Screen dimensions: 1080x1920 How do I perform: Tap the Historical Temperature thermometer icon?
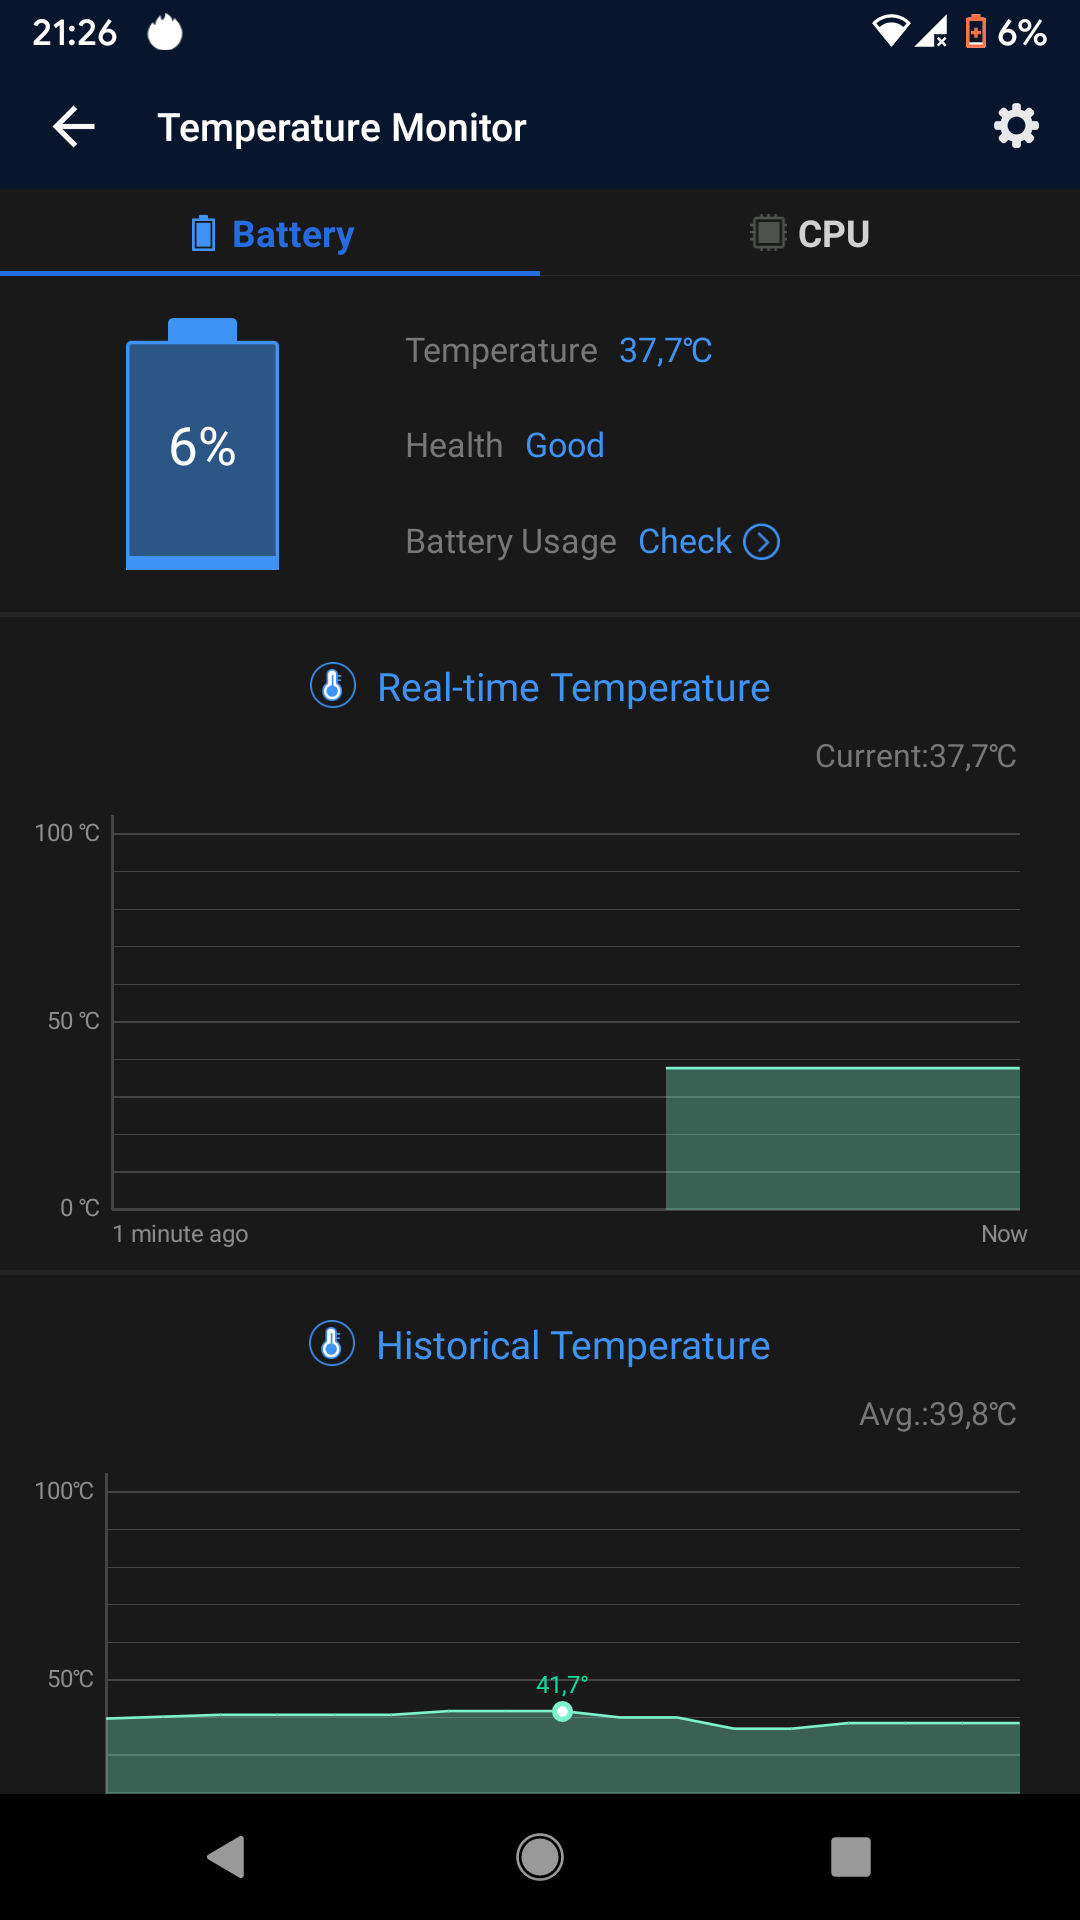[x=332, y=1344]
